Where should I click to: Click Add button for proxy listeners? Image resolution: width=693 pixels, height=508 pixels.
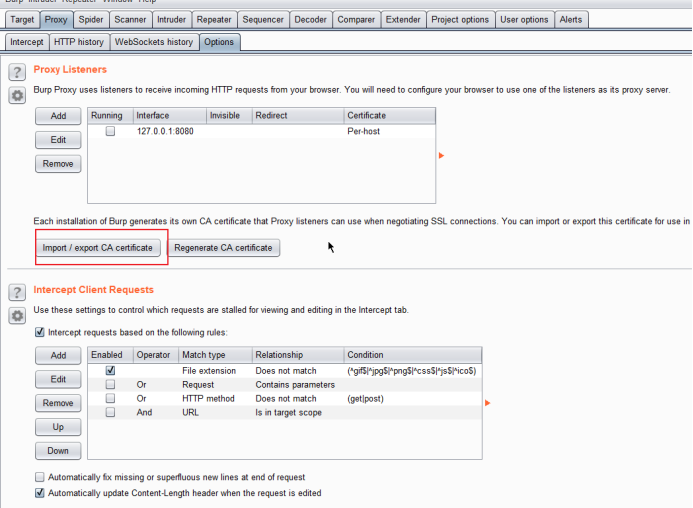[x=58, y=116]
